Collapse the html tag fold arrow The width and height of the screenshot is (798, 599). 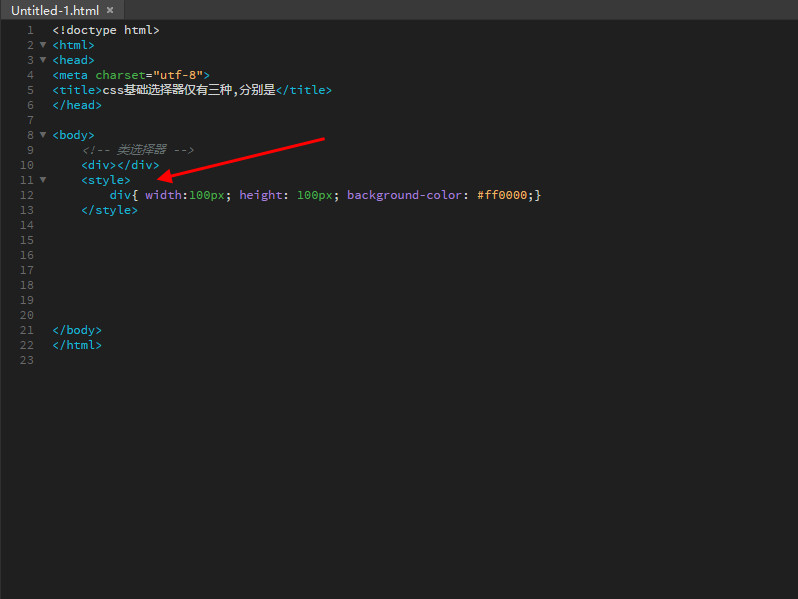click(x=42, y=45)
